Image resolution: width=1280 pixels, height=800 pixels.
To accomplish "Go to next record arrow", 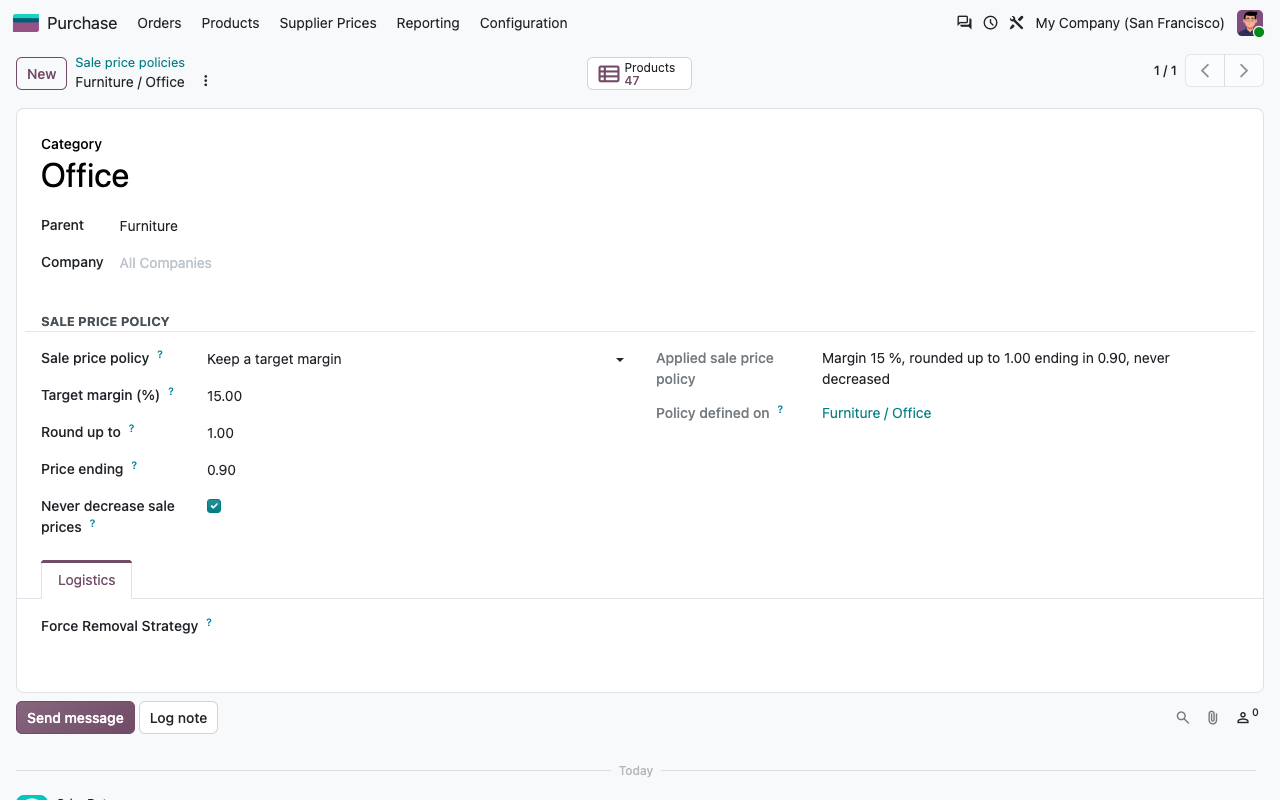I will (1244, 71).
